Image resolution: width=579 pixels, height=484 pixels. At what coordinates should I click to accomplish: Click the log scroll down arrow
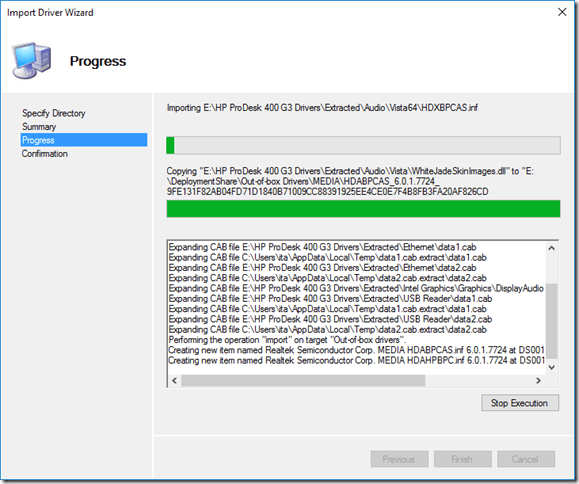(x=552, y=367)
